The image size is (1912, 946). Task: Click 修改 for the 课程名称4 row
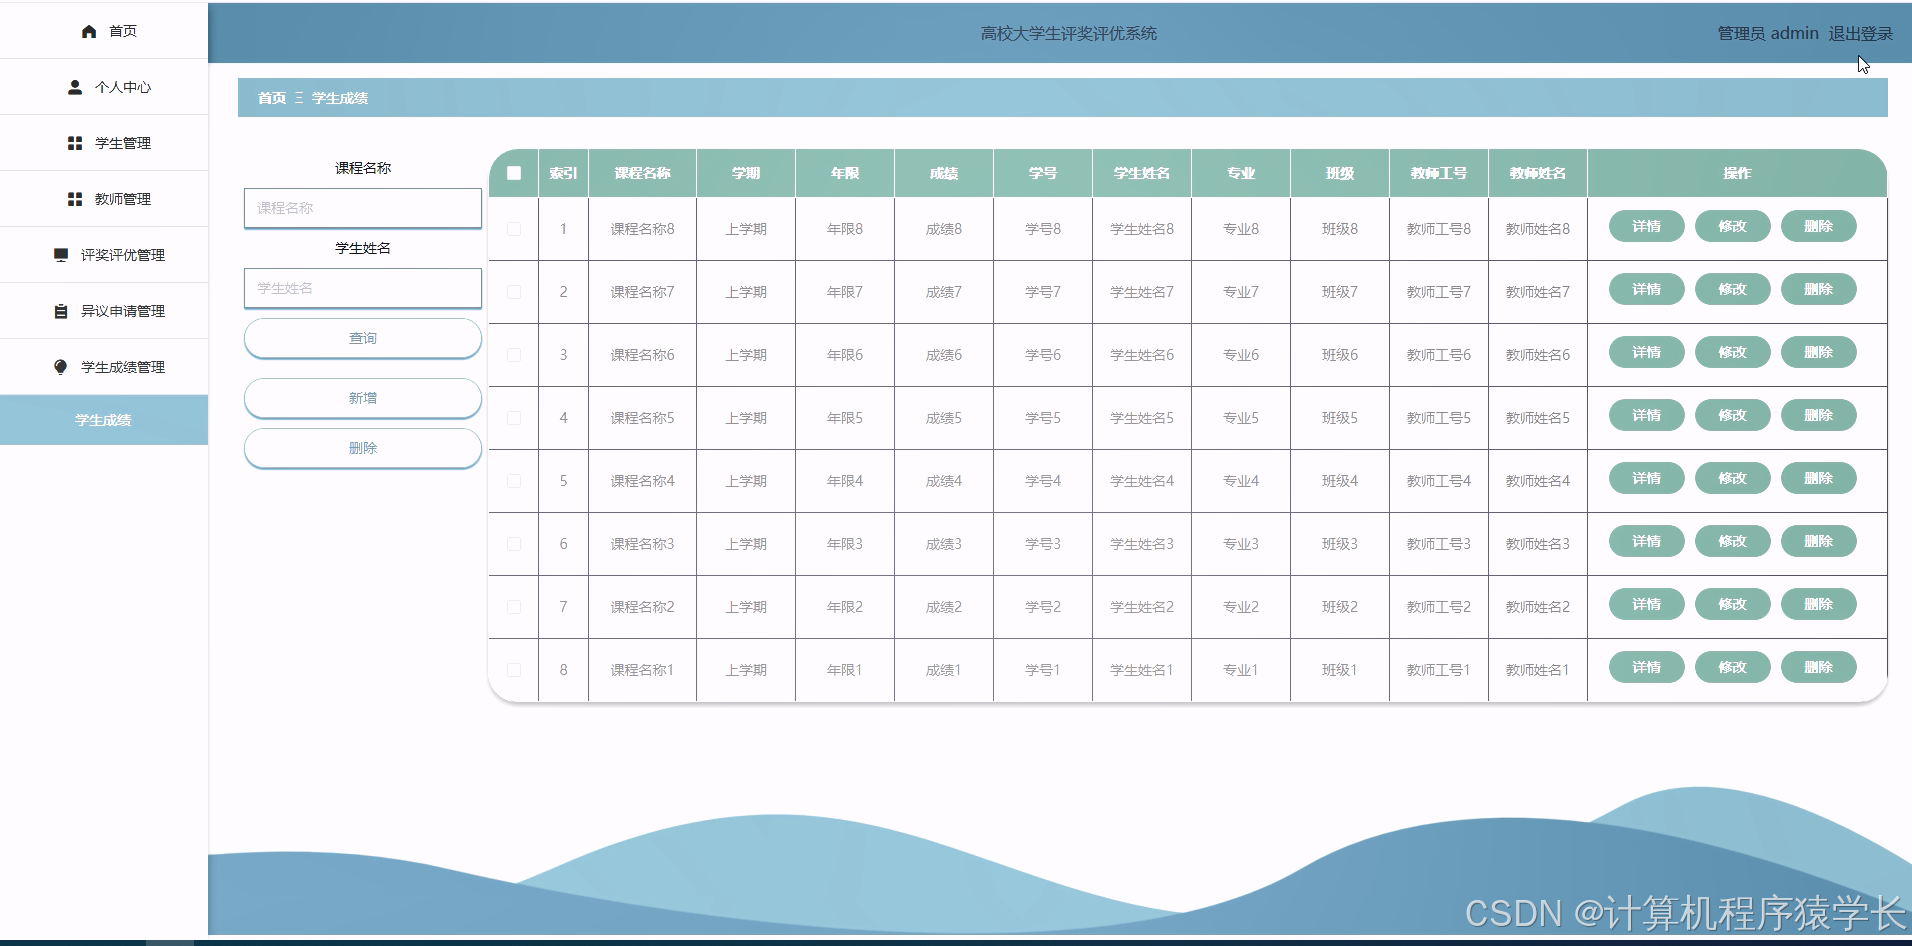pos(1732,478)
